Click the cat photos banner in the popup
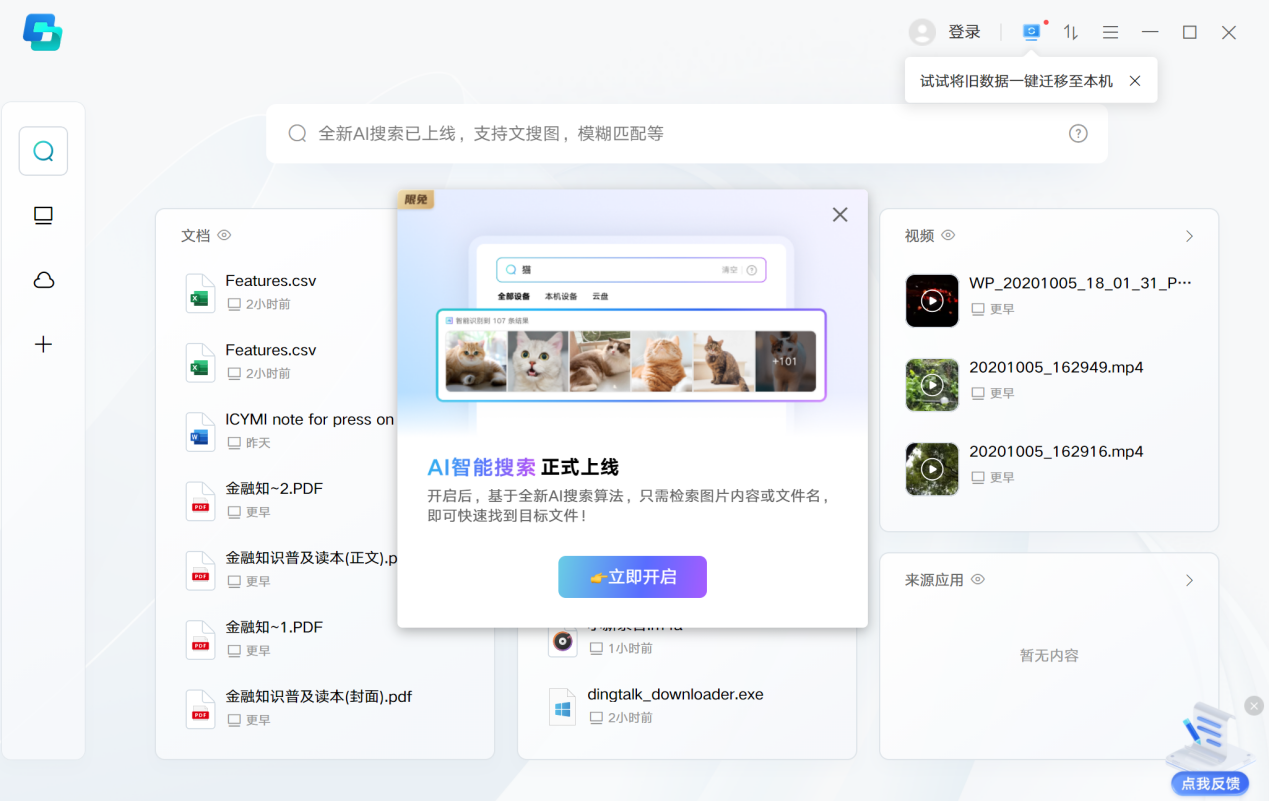 pos(632,355)
